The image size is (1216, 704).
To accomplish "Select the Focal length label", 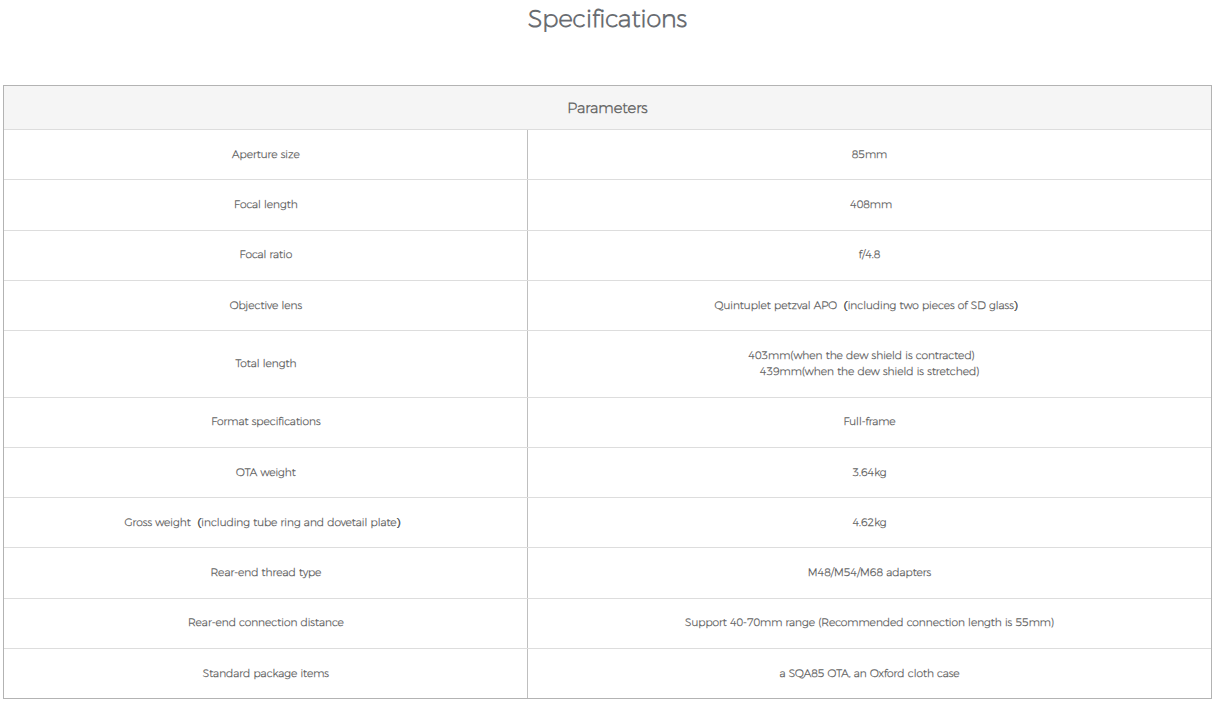I will [266, 205].
